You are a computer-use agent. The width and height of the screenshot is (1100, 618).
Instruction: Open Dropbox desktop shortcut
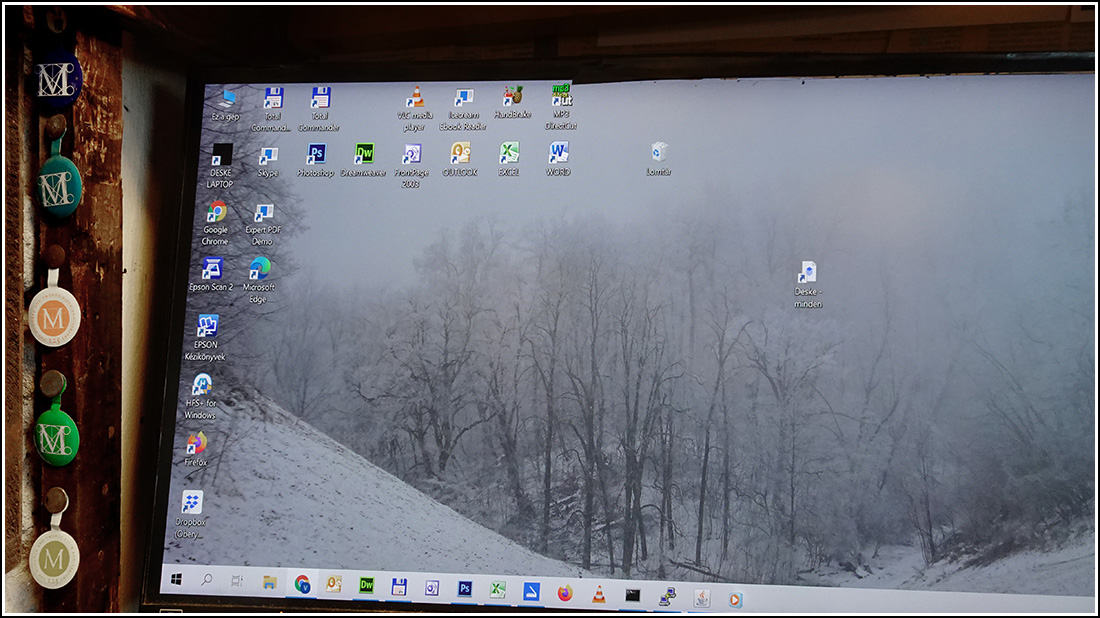[x=191, y=514]
